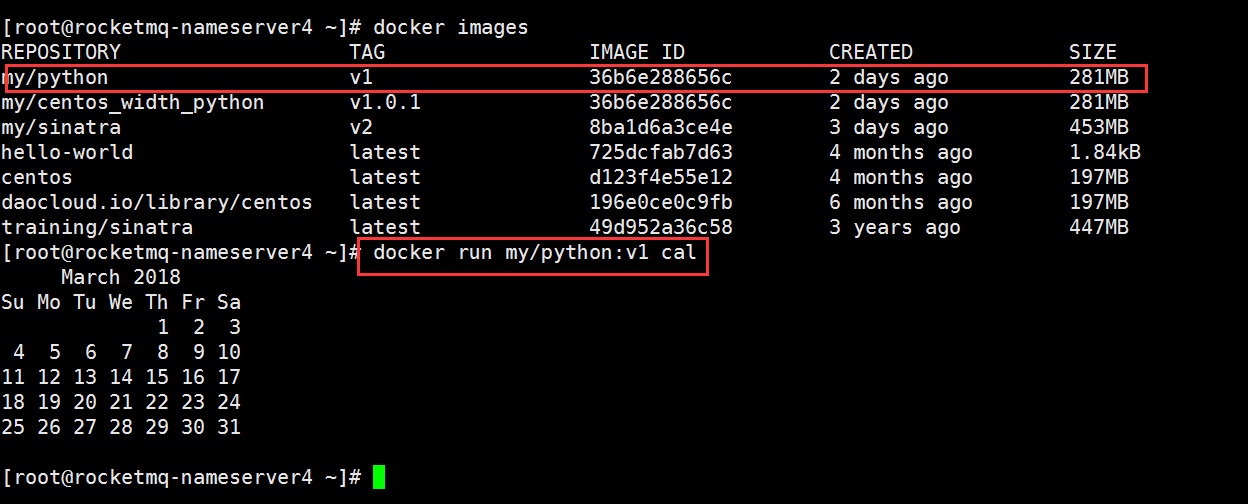Click the "docker run my/python:v1 cal" command

tap(534, 252)
